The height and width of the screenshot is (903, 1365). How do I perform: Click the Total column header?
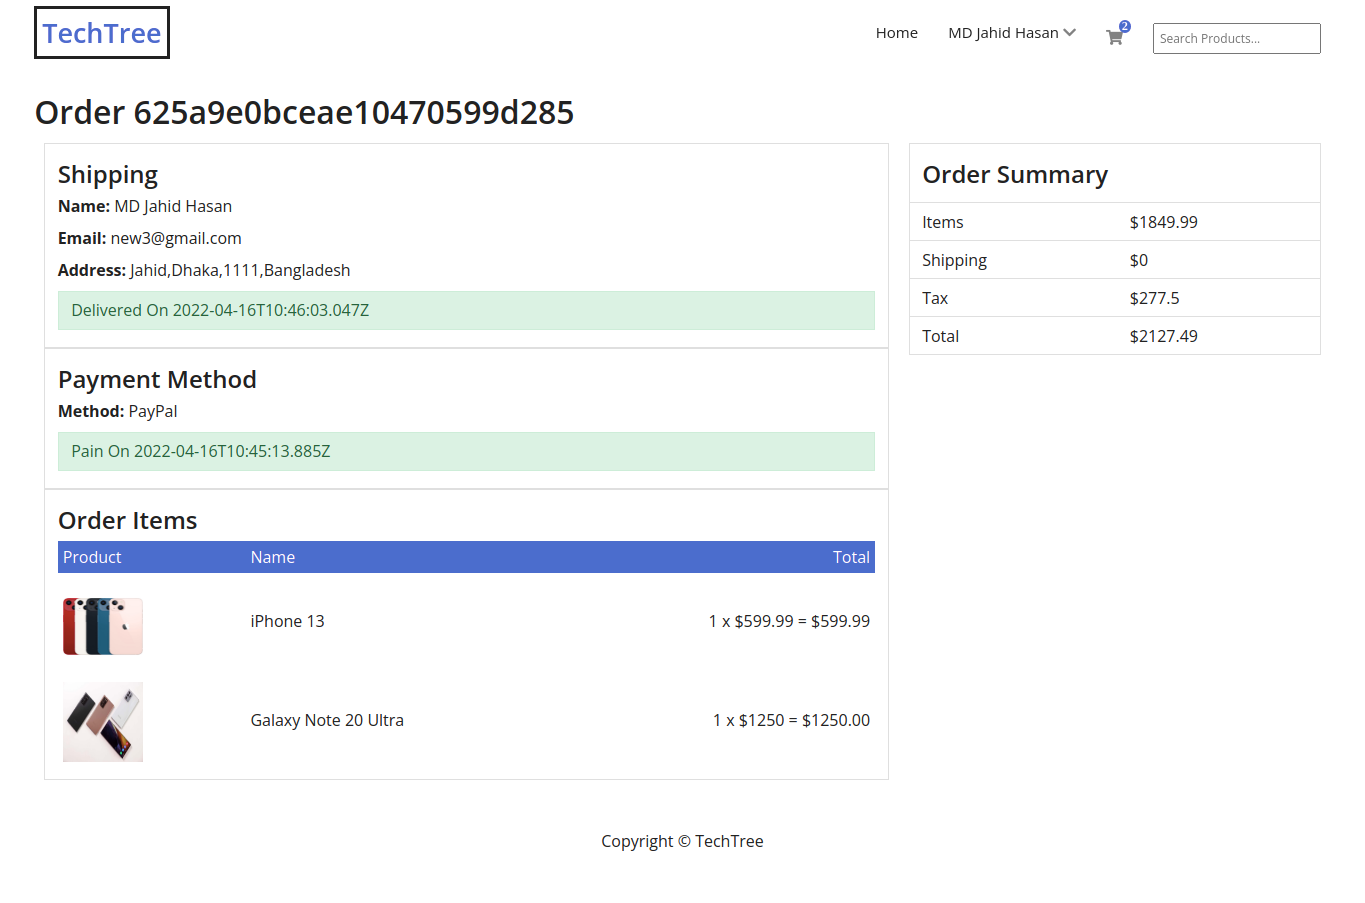click(851, 557)
